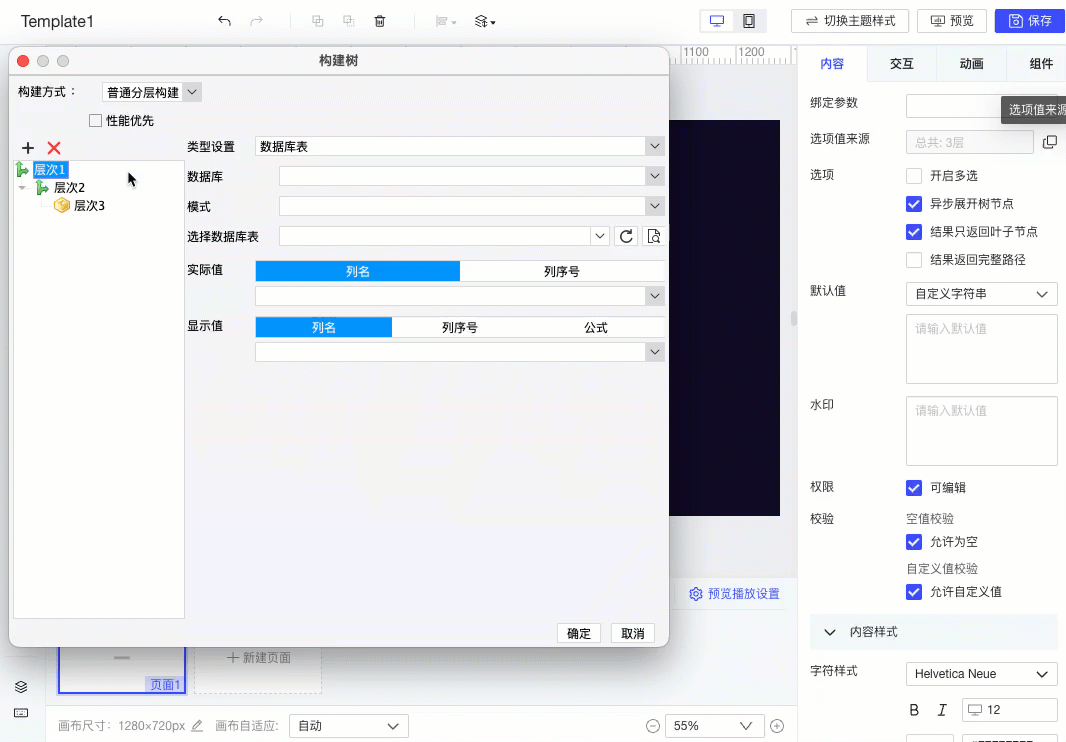The height and width of the screenshot is (742, 1066).
Task: Open the 模式 dropdown
Action: tap(472, 206)
